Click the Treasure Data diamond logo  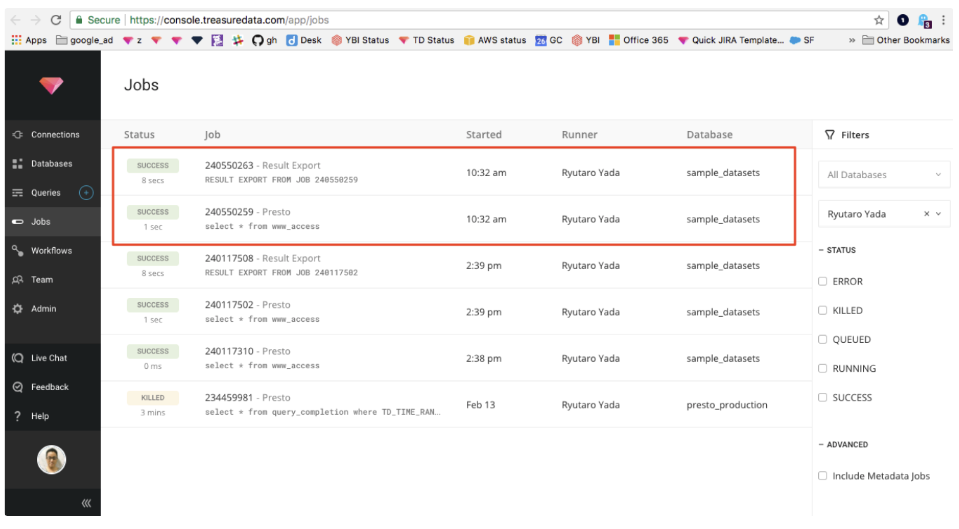(51, 86)
